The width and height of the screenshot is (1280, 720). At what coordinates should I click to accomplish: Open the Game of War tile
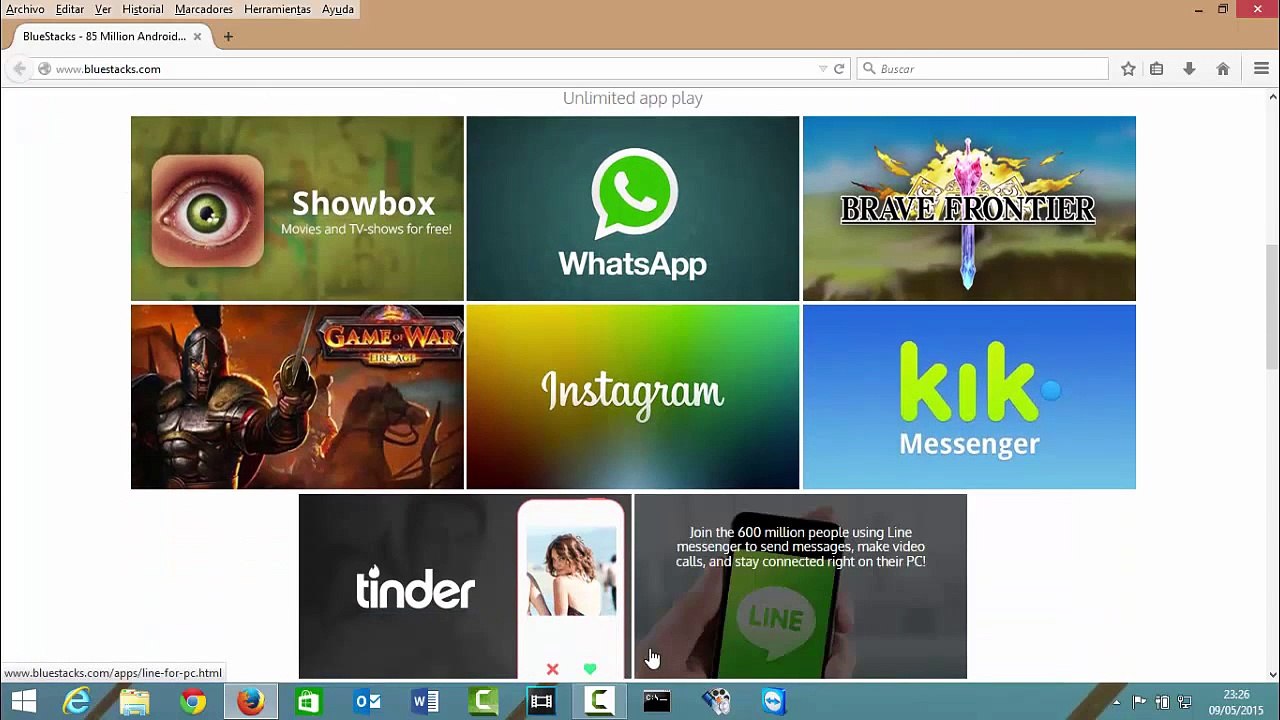coord(297,397)
